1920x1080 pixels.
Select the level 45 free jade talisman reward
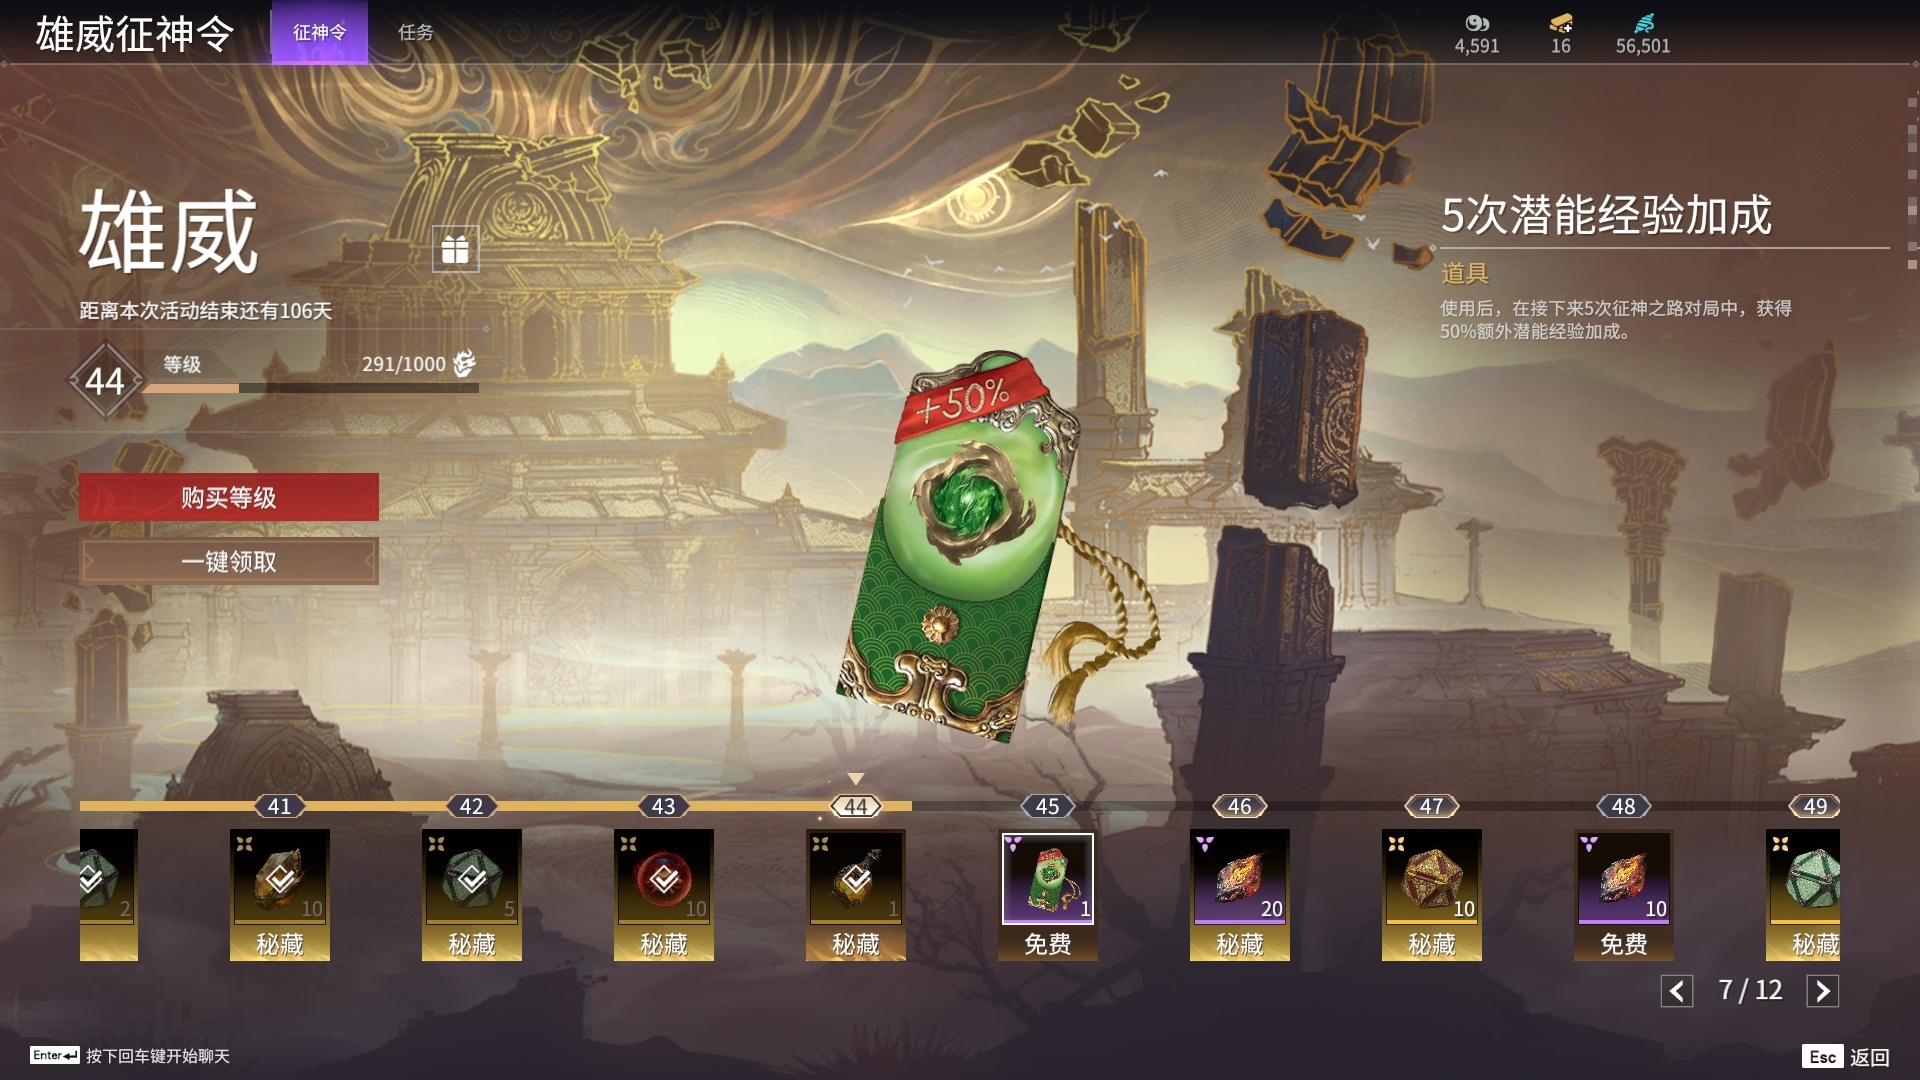click(x=1047, y=895)
